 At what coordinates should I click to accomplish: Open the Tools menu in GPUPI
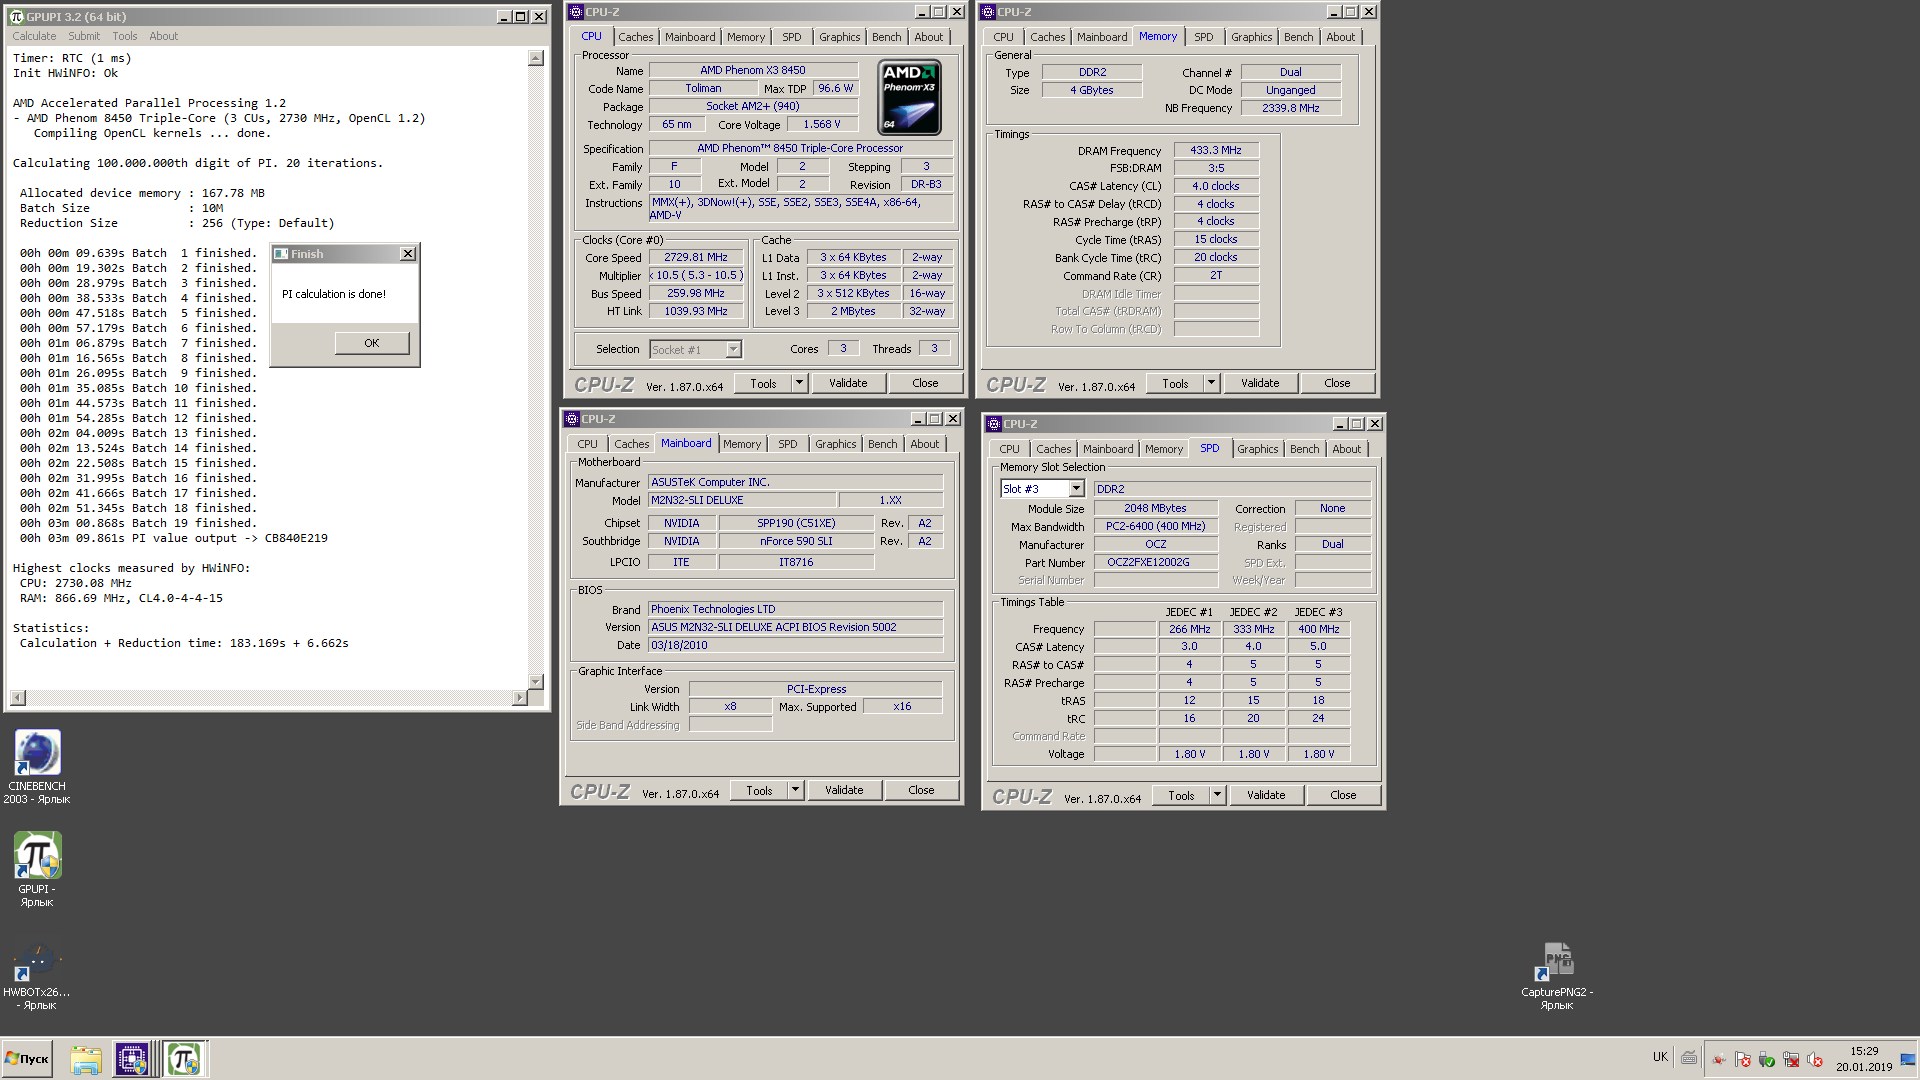pos(125,36)
